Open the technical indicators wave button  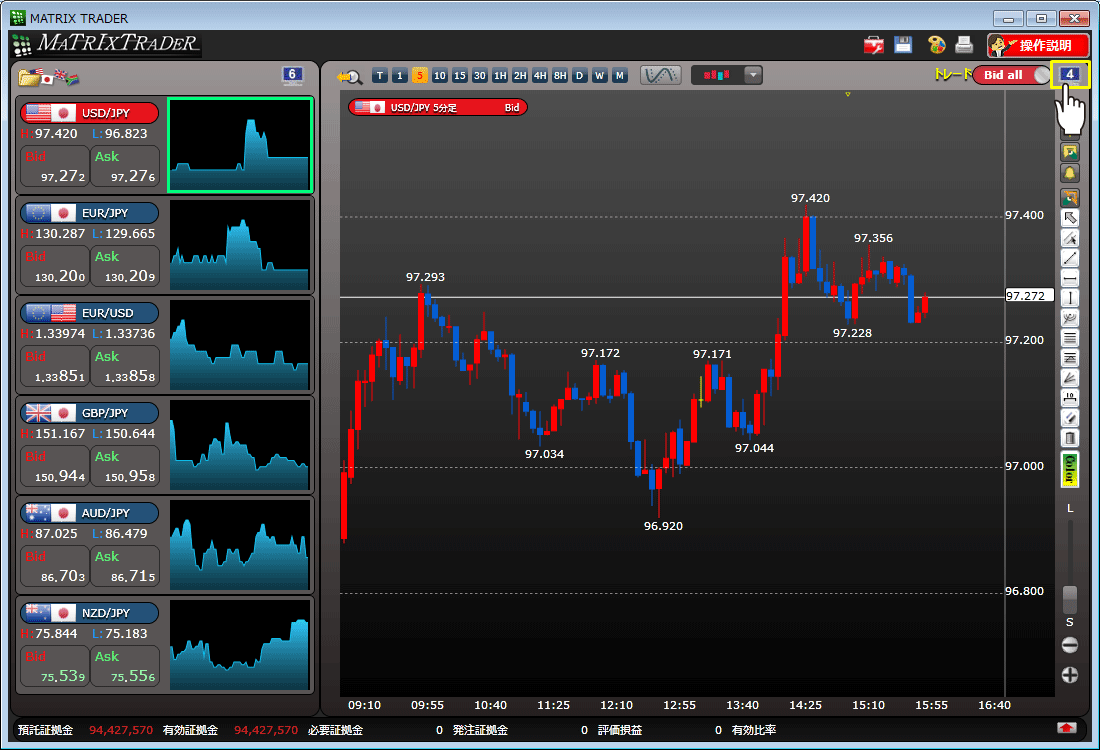click(x=660, y=75)
